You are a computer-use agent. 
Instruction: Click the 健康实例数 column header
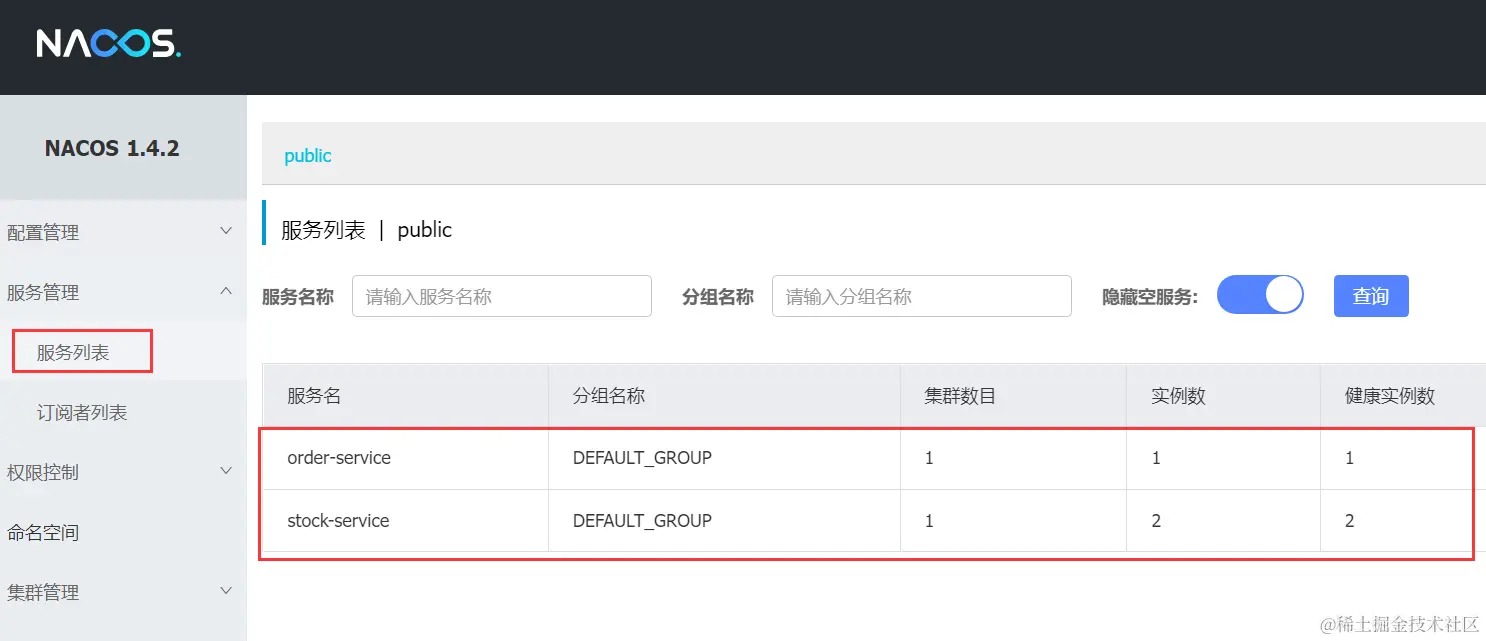[1390, 396]
